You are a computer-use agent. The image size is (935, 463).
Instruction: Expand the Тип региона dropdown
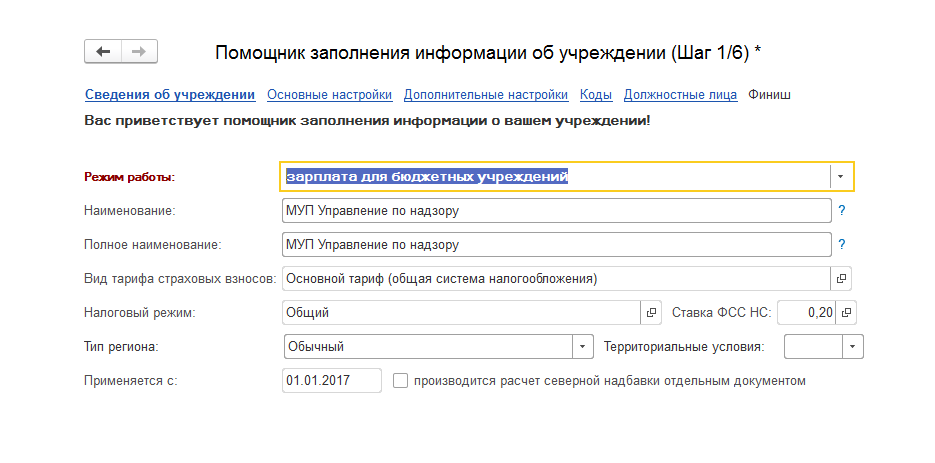click(583, 347)
